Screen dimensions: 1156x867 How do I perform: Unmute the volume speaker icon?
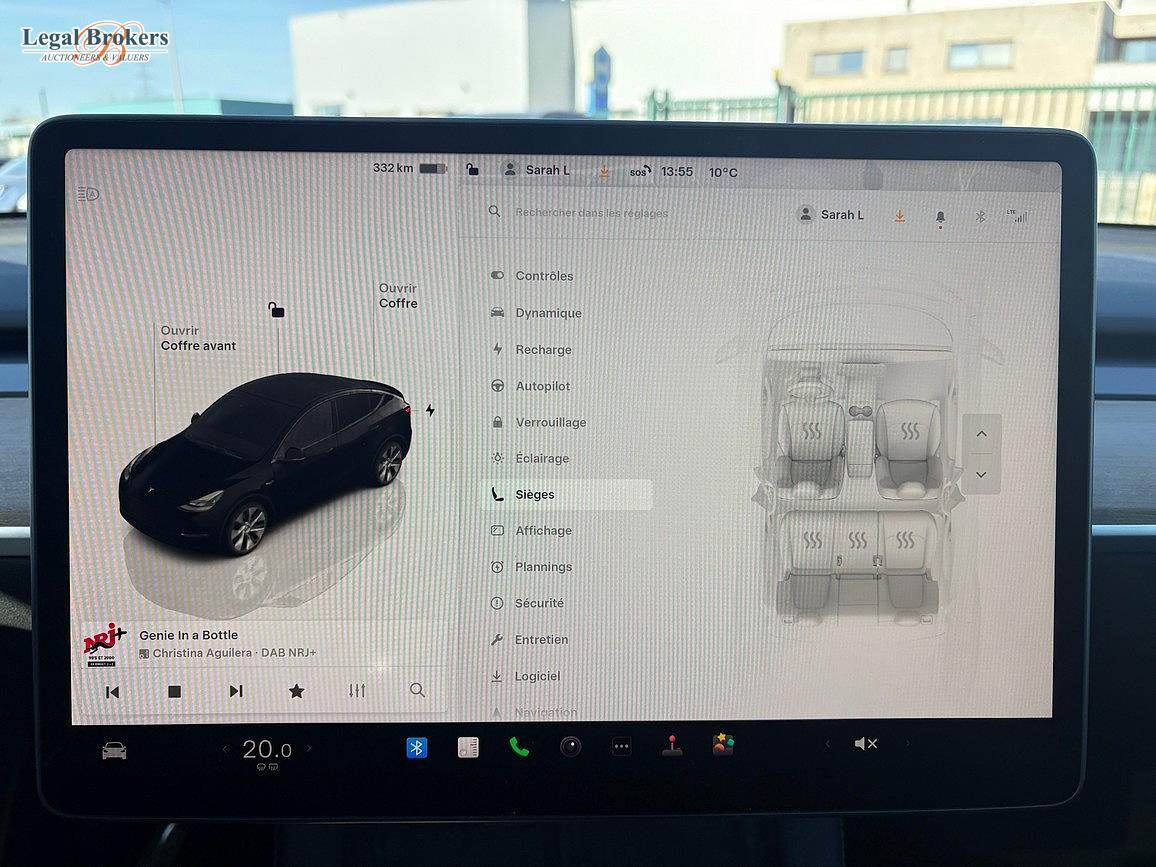(865, 744)
